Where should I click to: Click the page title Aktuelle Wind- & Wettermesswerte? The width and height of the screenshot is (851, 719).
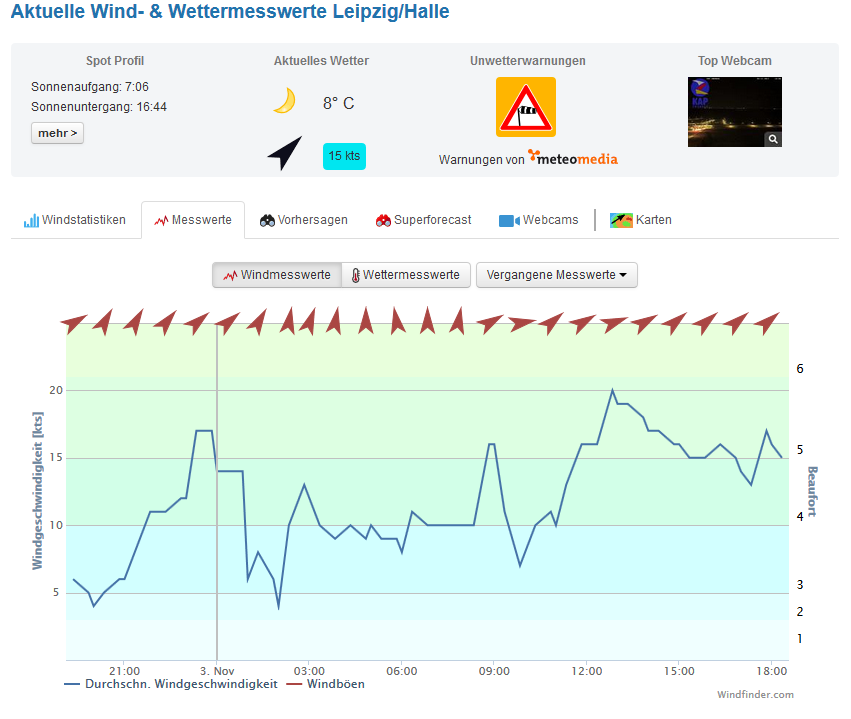click(230, 11)
